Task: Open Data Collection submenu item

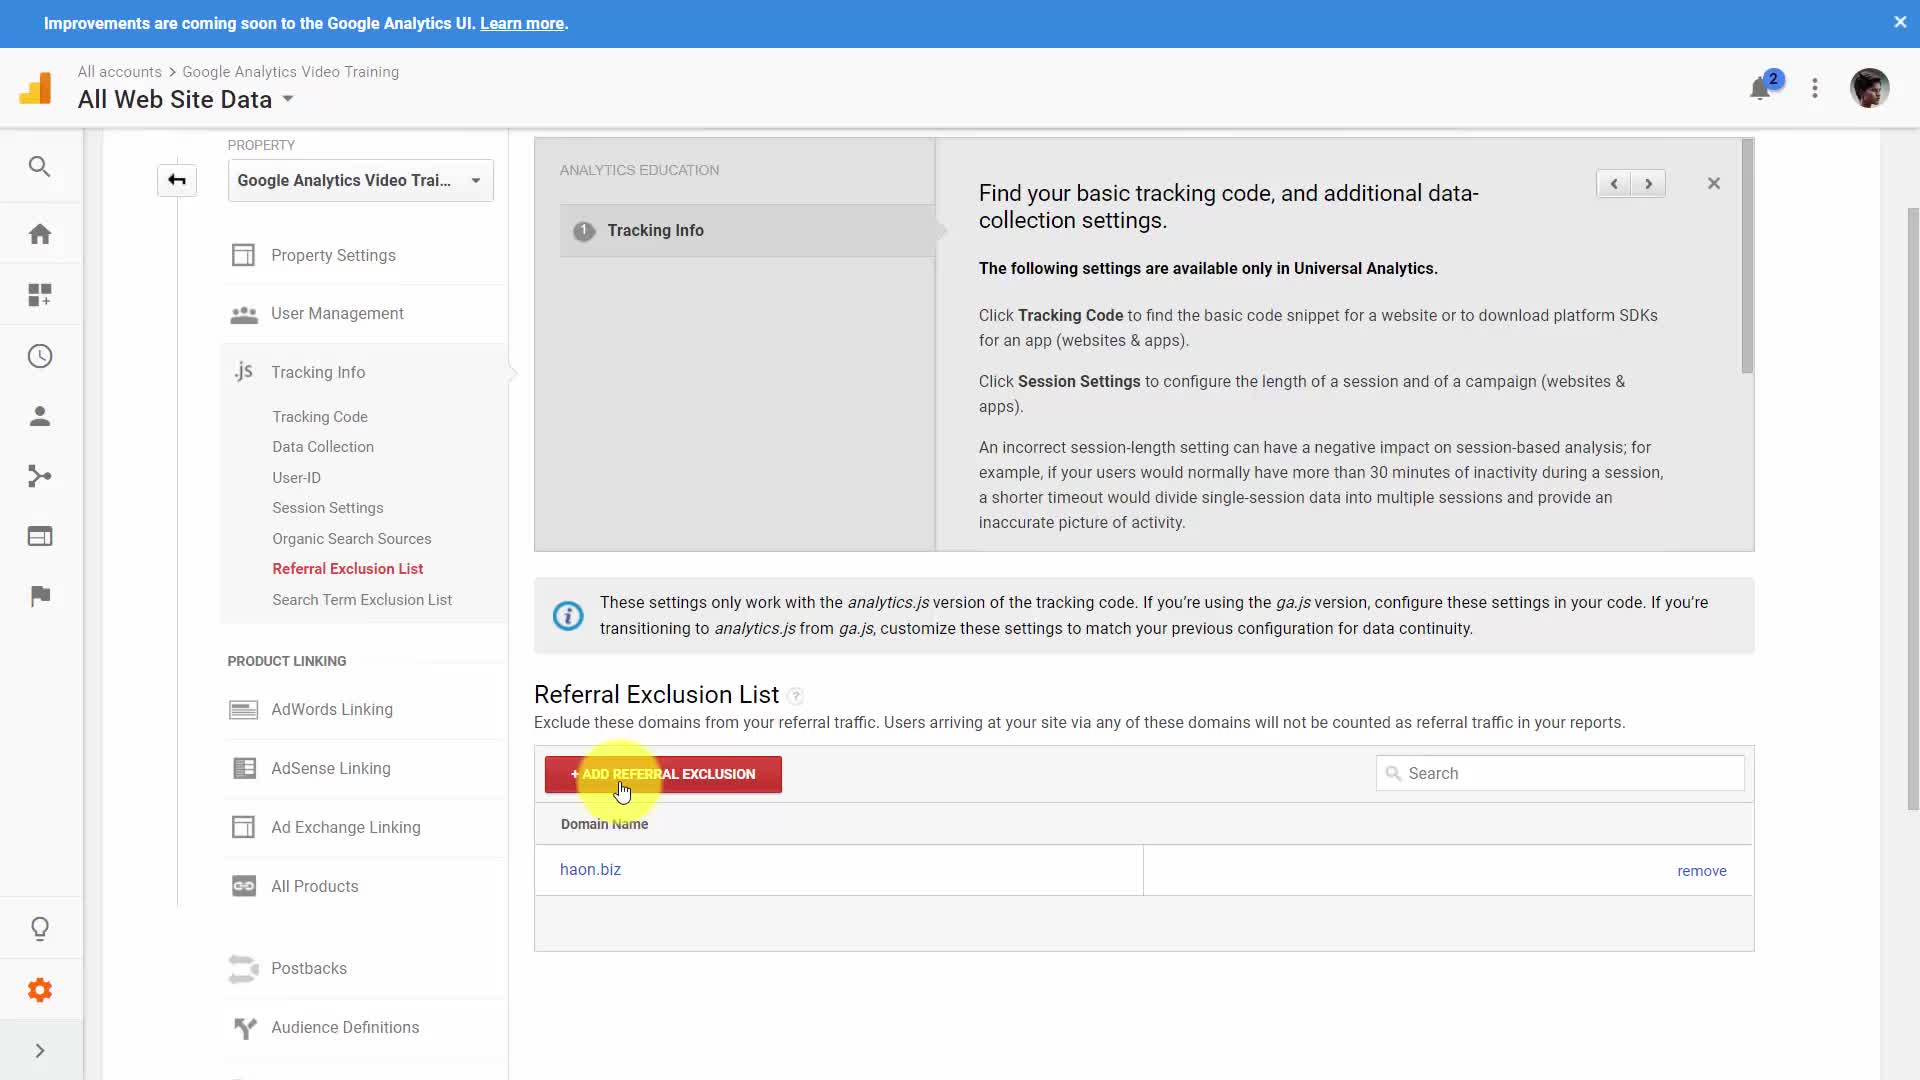Action: [x=323, y=447]
